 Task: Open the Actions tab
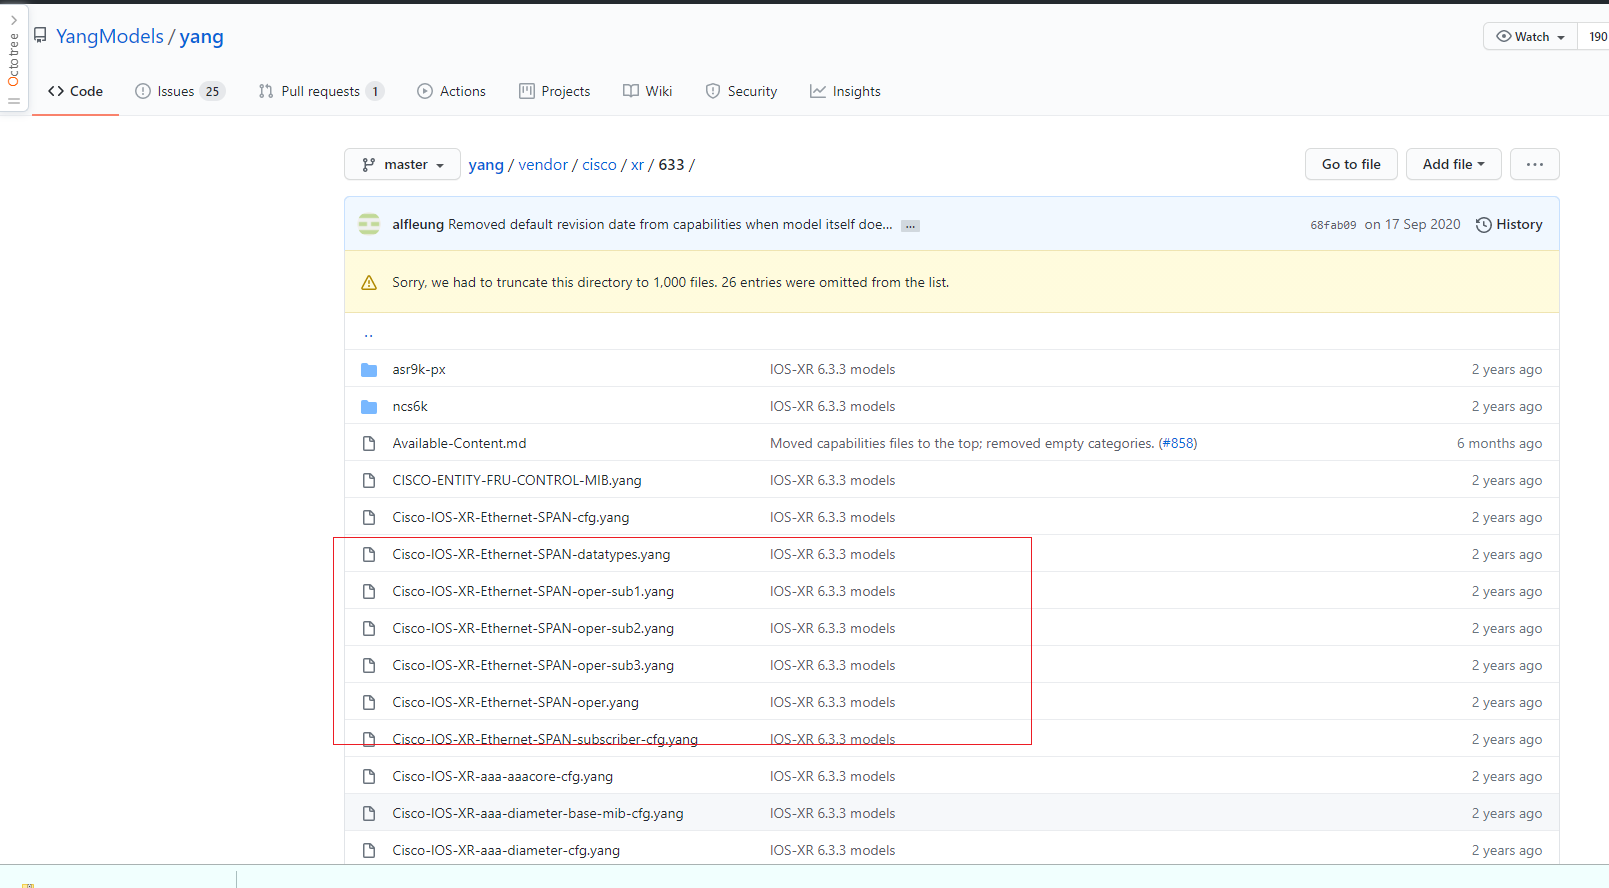pos(451,91)
